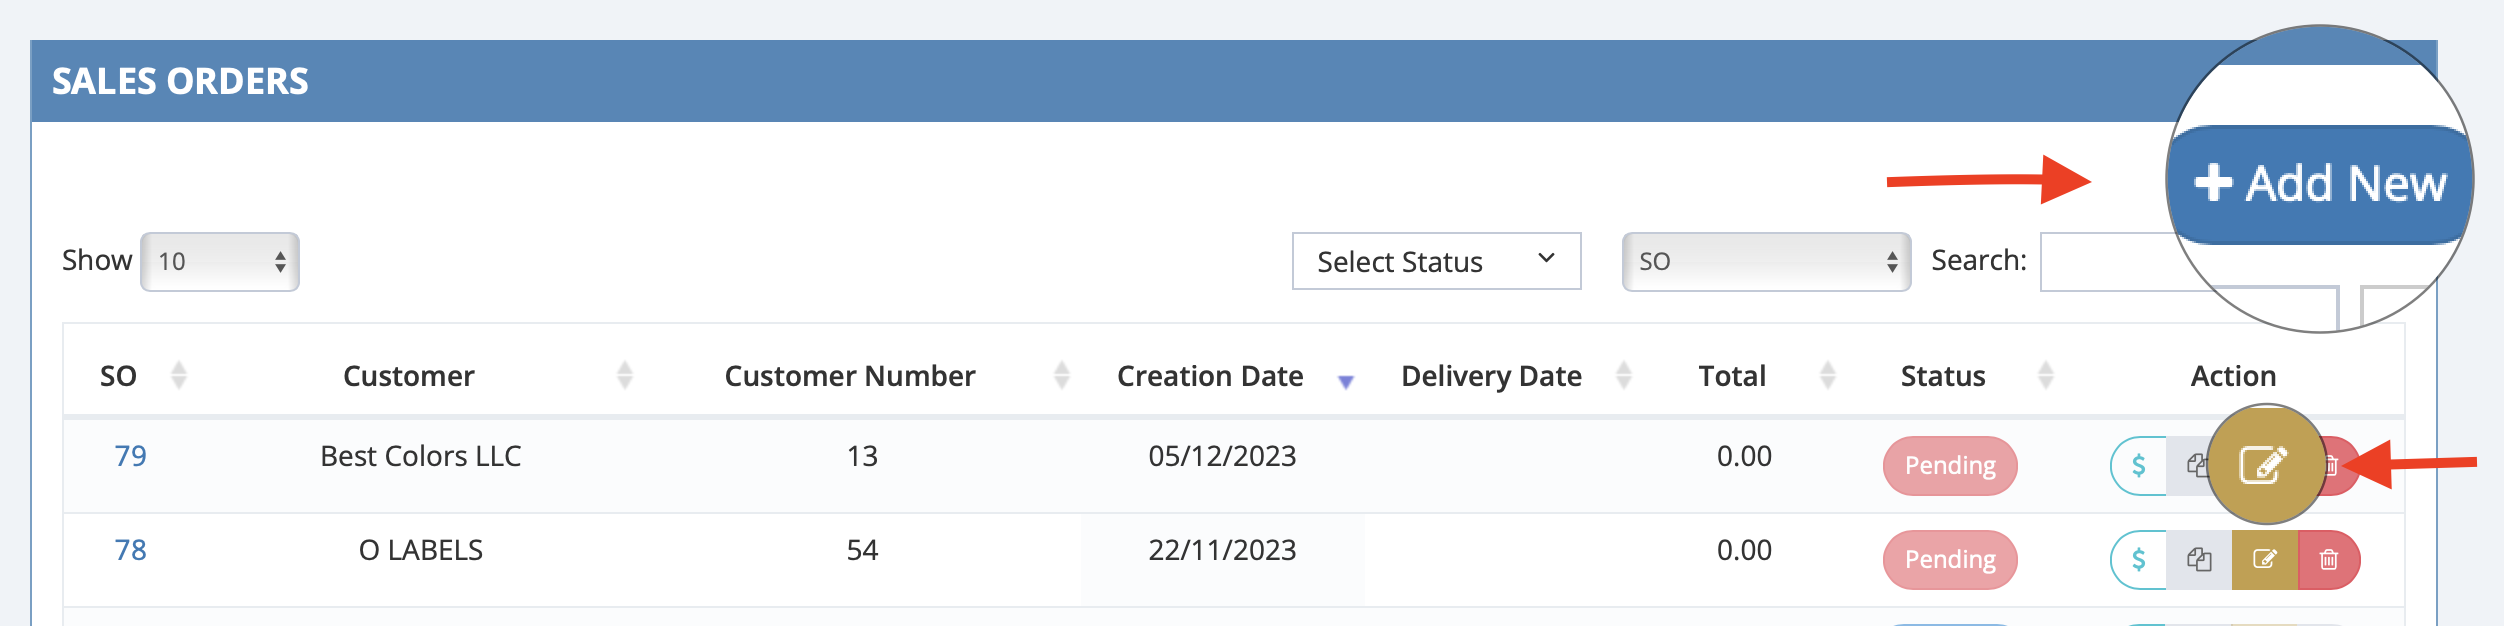Open the Select Status dropdown
The width and height of the screenshot is (2504, 626).
(1437, 261)
